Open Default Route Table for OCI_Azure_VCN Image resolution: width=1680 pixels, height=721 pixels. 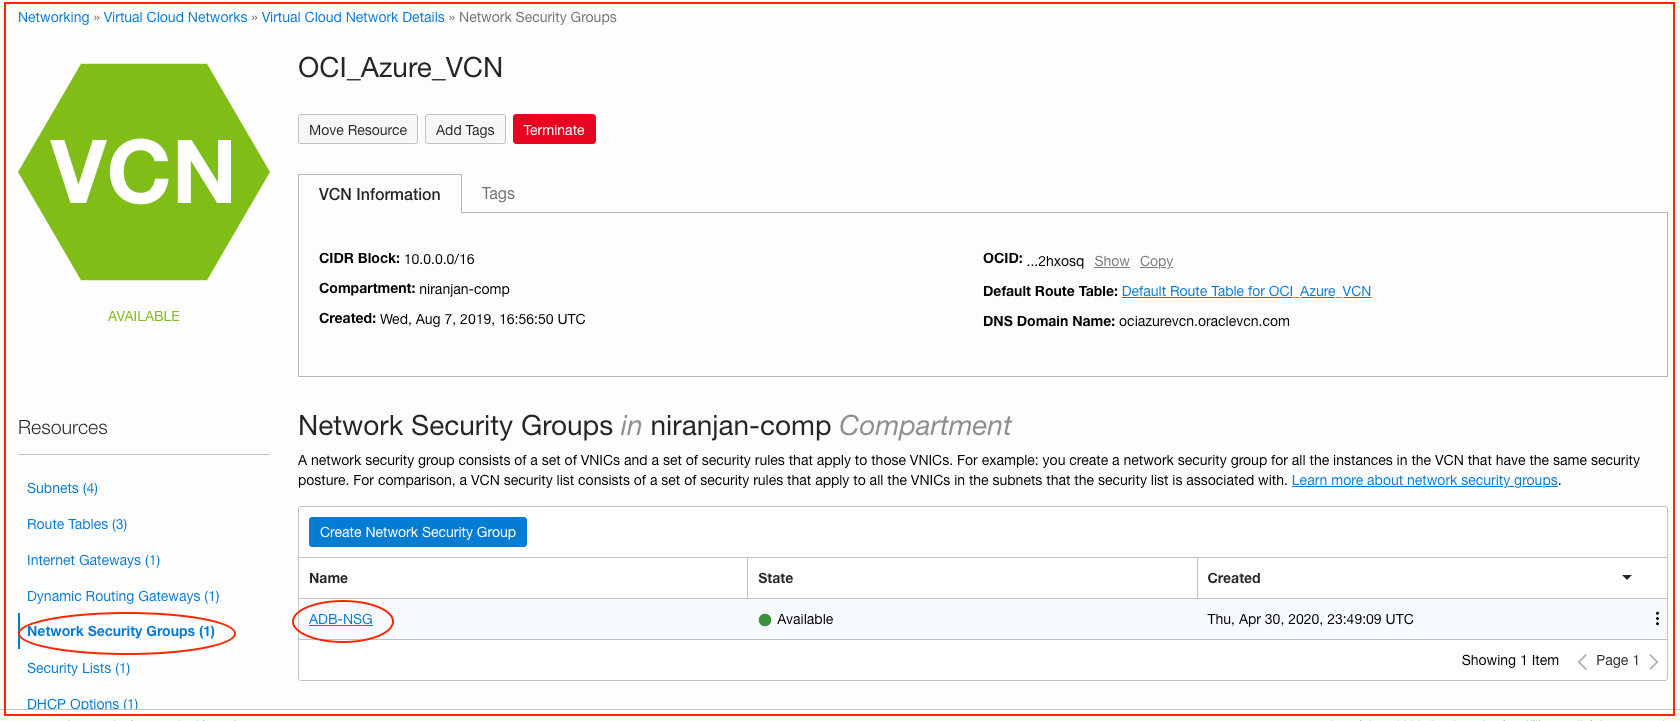click(1246, 291)
